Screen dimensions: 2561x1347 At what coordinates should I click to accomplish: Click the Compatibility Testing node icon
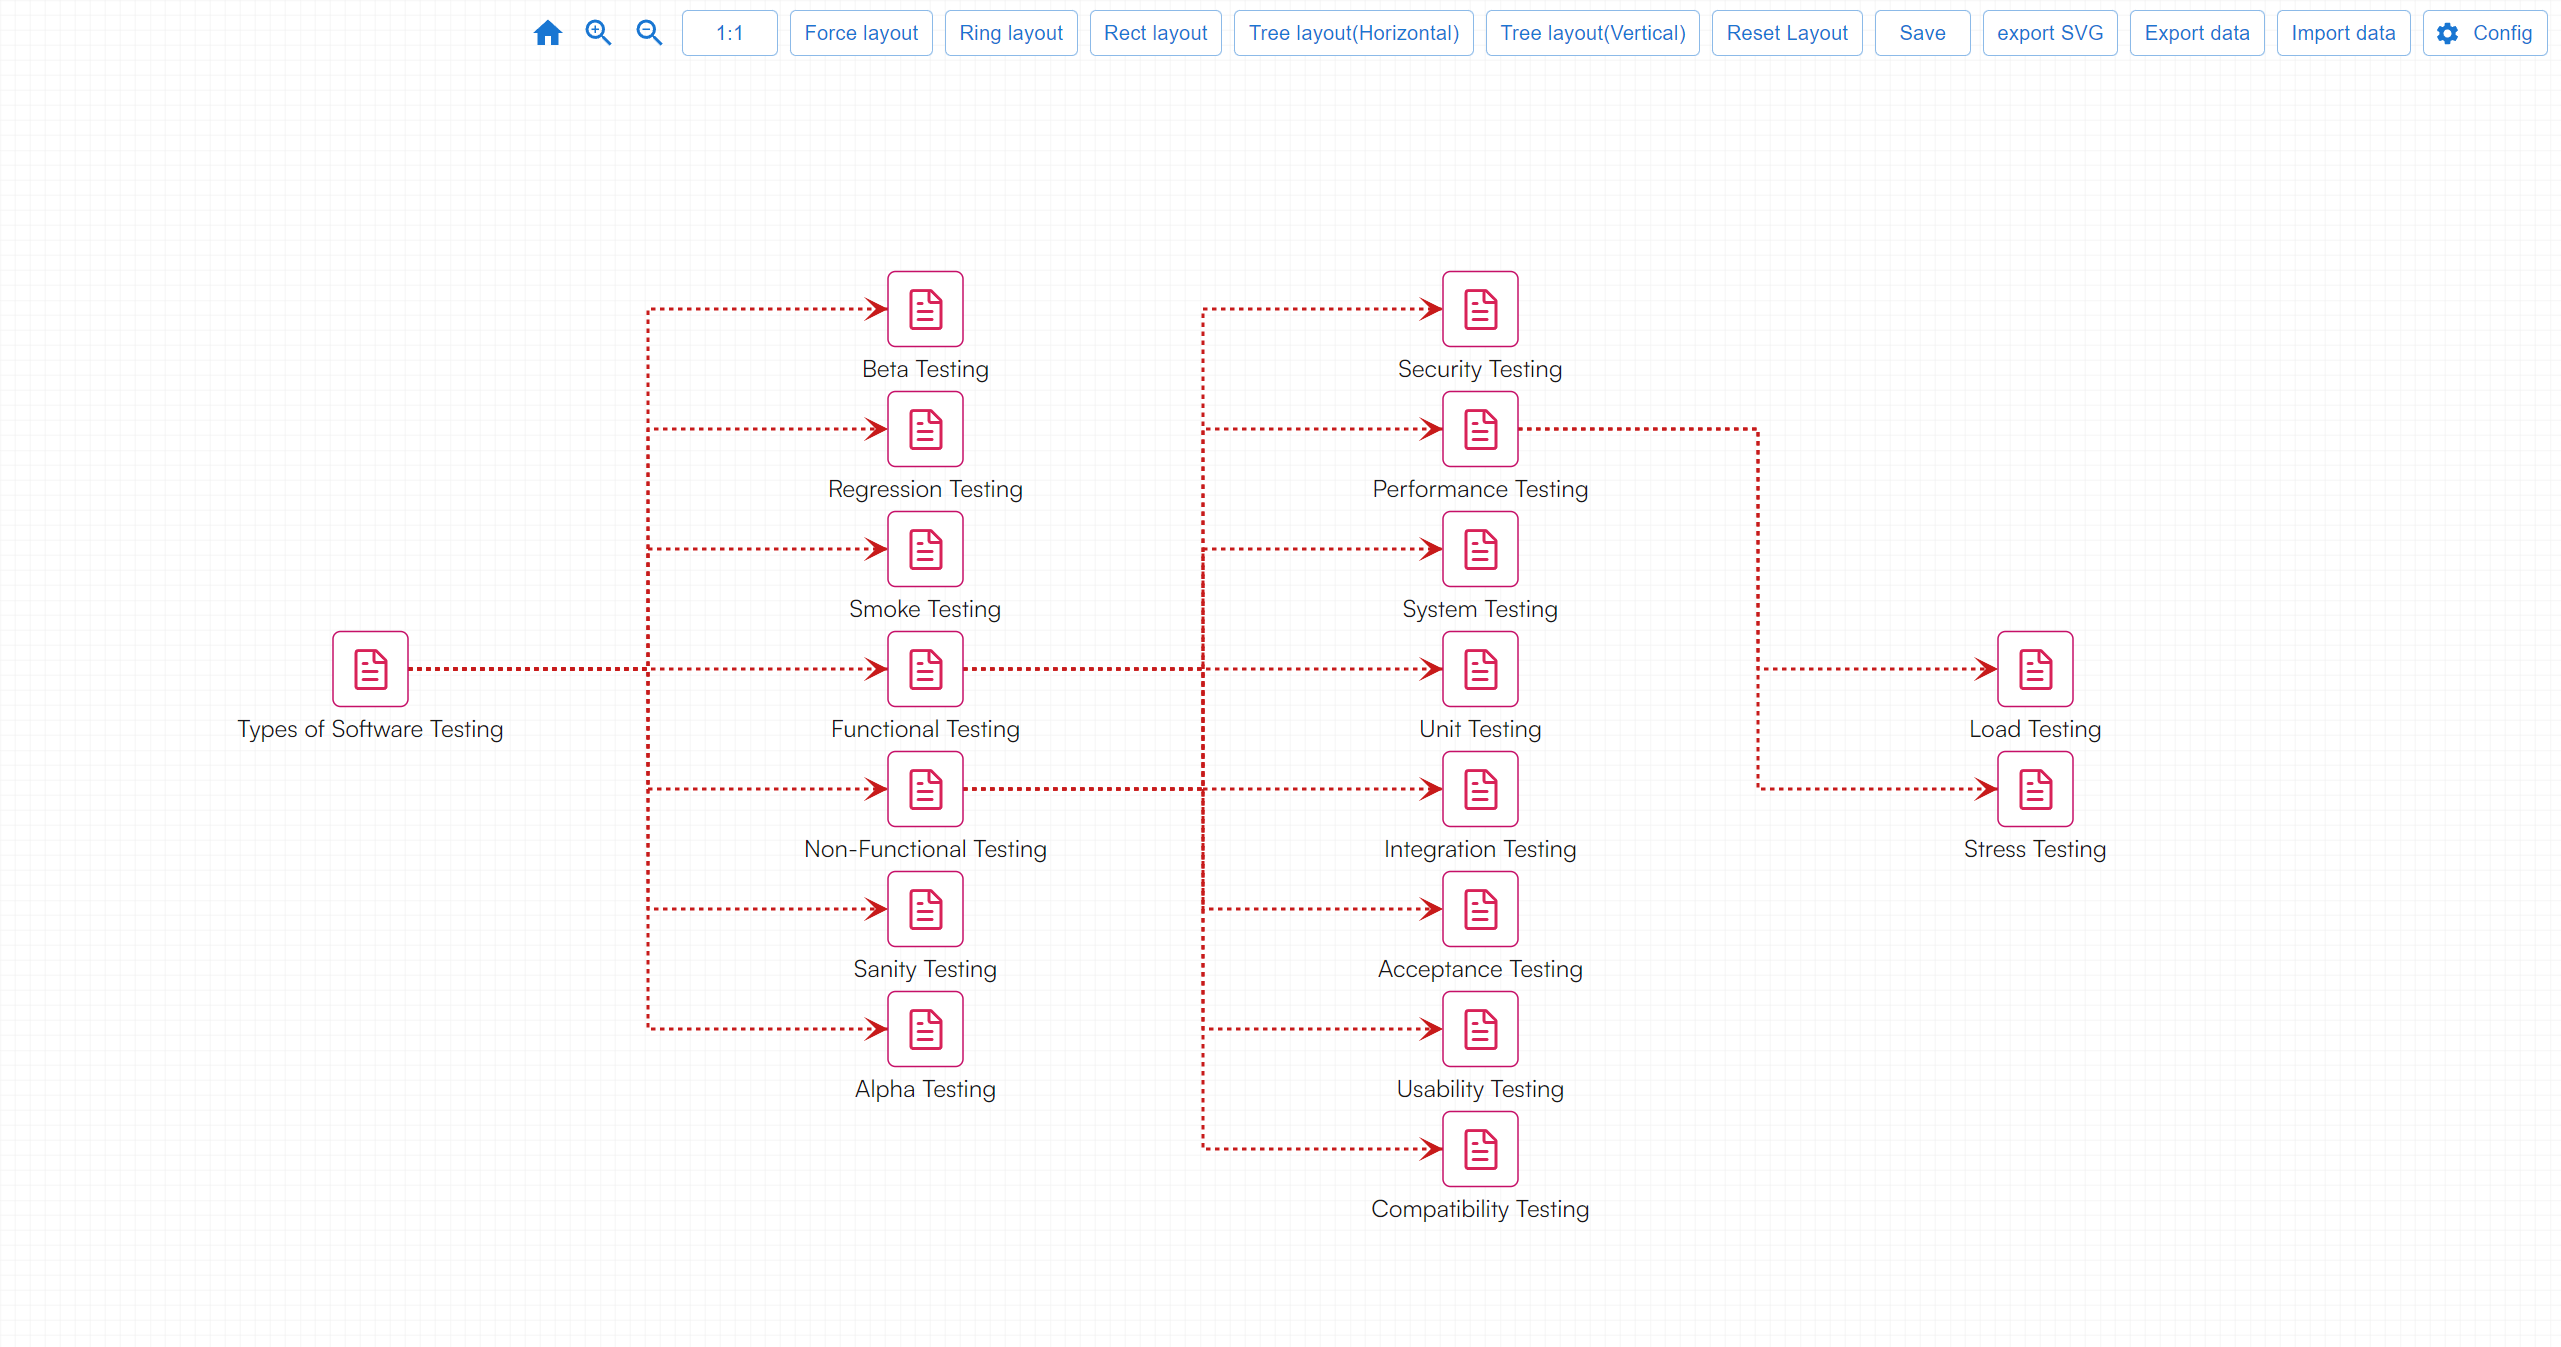[x=1480, y=1149]
